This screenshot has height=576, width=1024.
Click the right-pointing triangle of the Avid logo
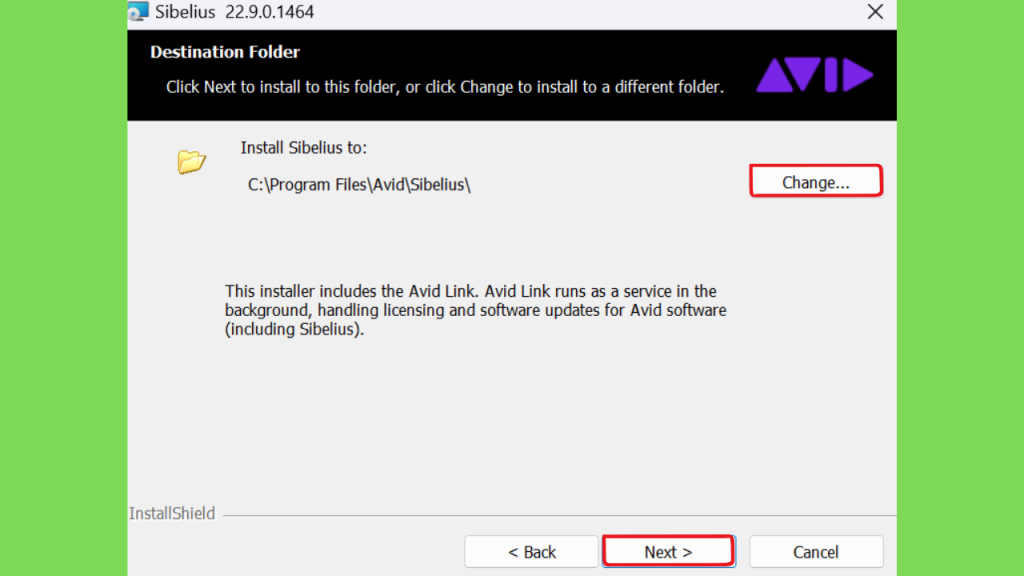(858, 74)
